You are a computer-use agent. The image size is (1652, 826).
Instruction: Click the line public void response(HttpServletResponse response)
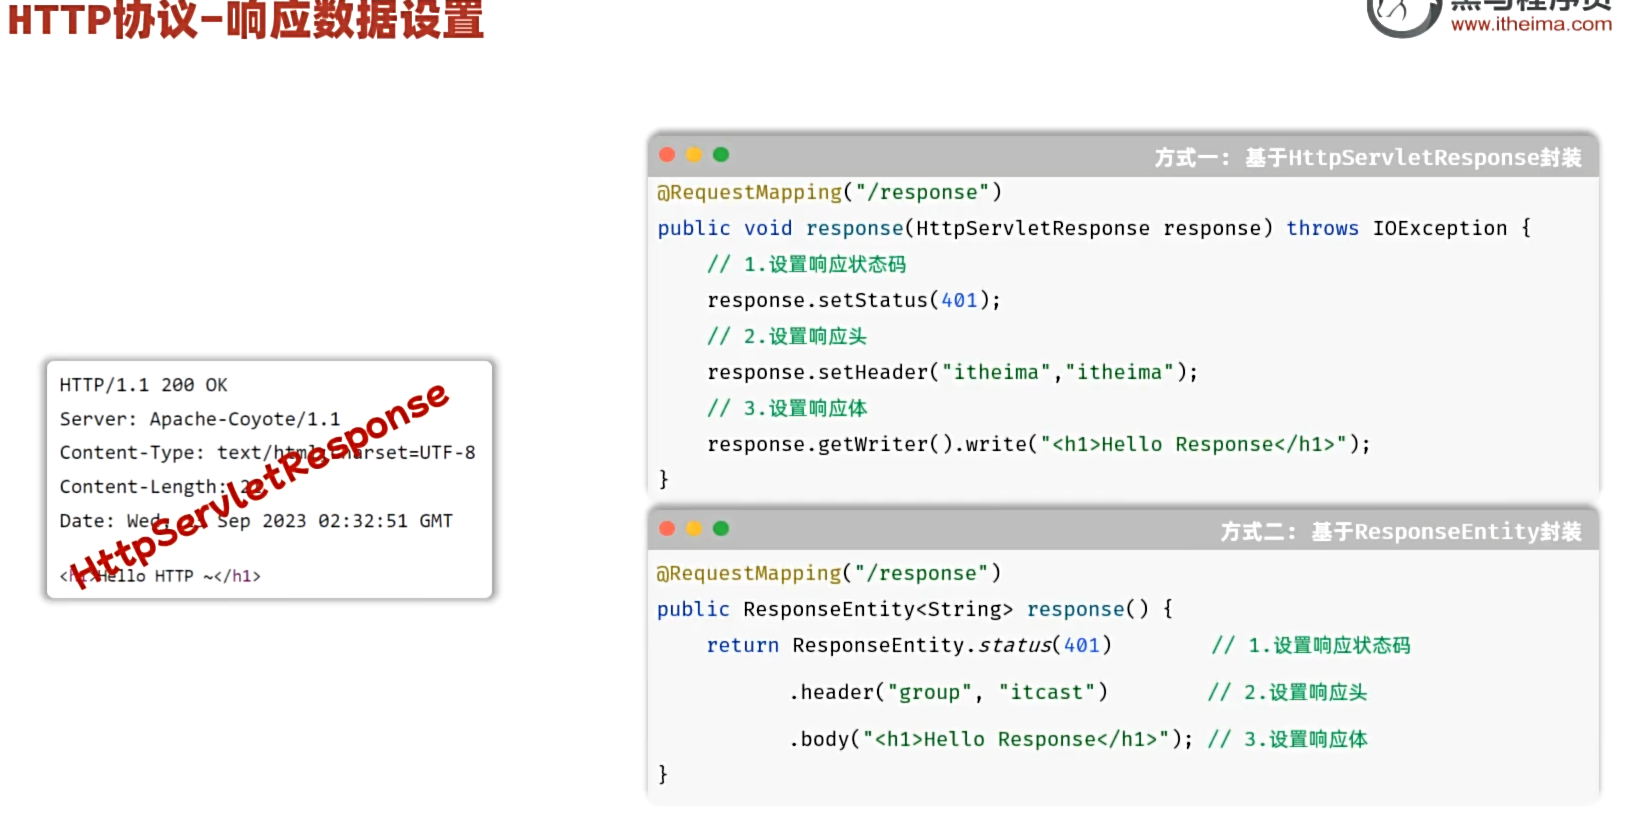click(965, 228)
